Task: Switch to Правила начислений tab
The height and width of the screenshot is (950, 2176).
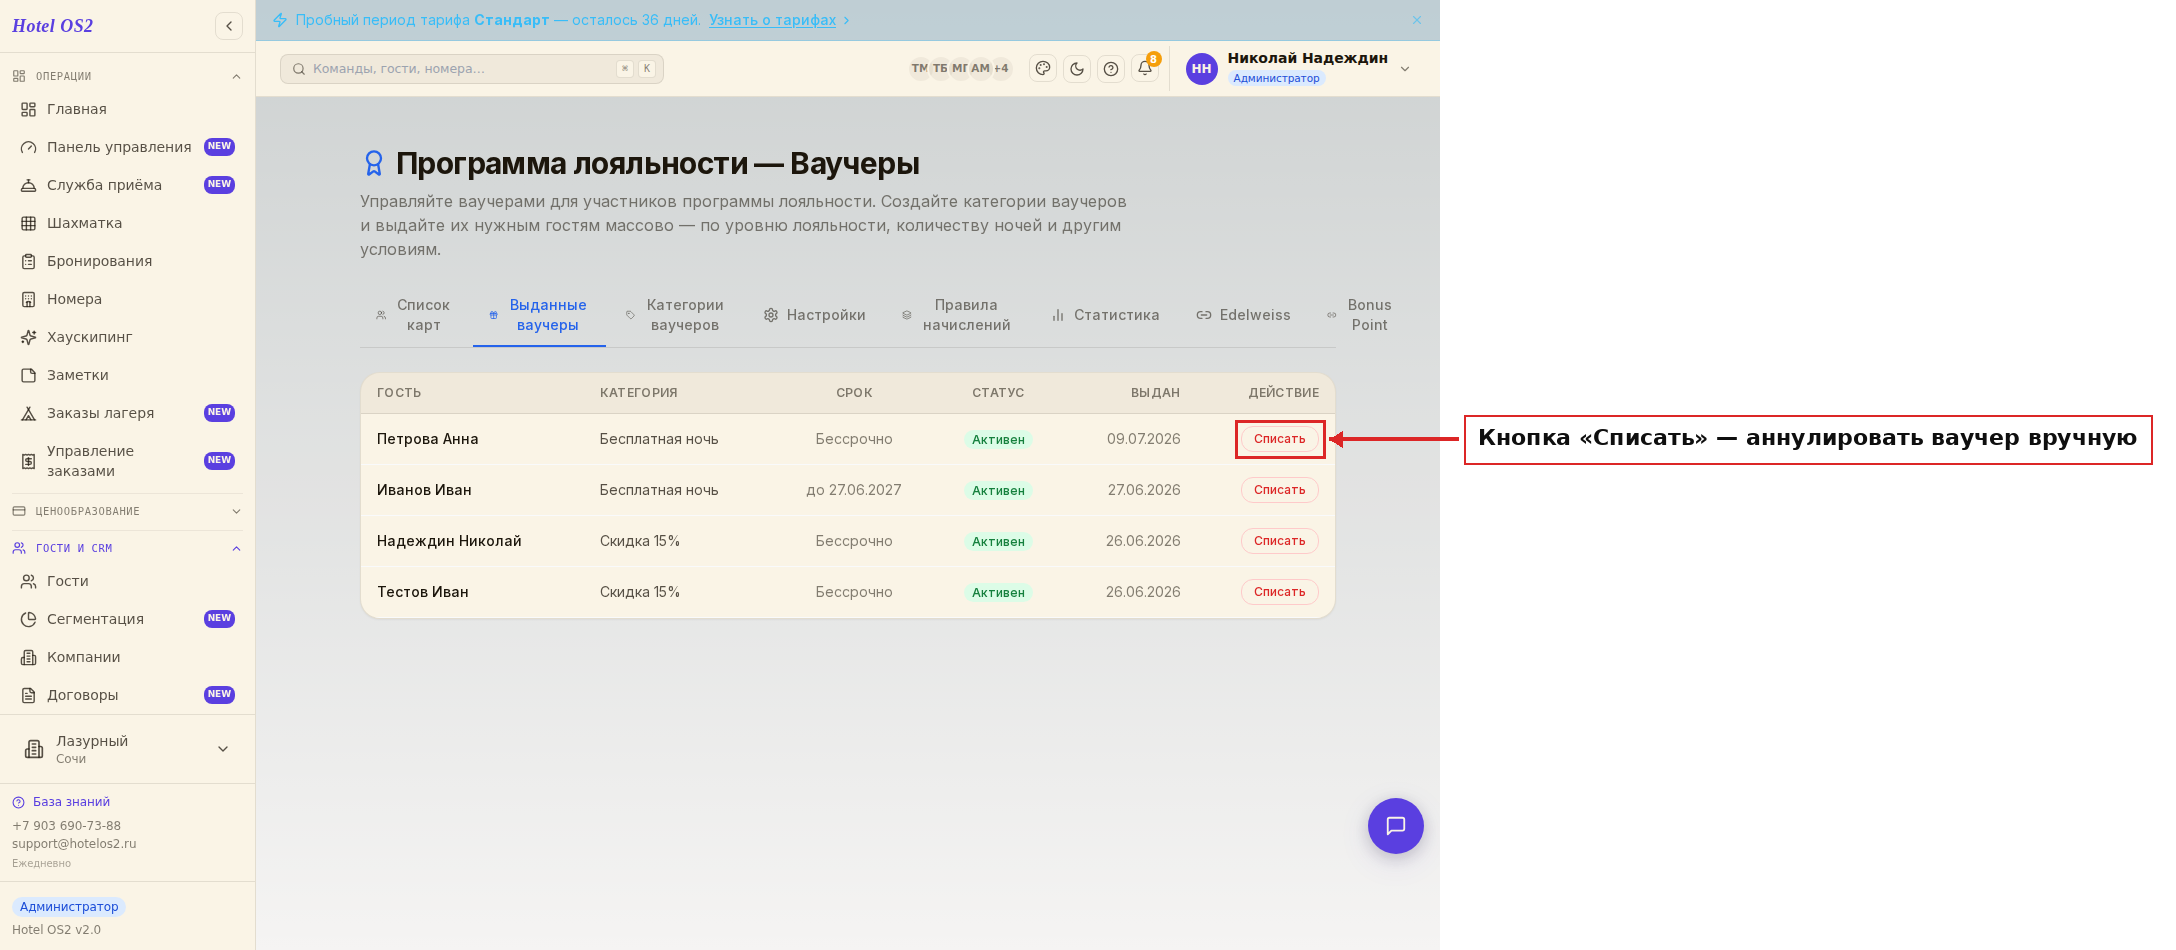Action: 957,315
